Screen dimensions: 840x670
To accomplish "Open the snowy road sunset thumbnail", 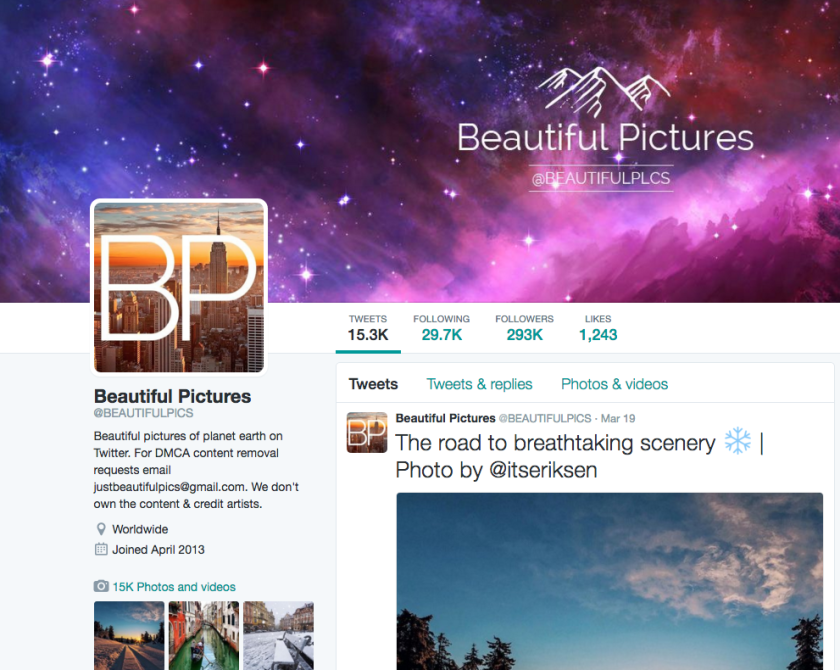I will pyautogui.click(x=129, y=635).
